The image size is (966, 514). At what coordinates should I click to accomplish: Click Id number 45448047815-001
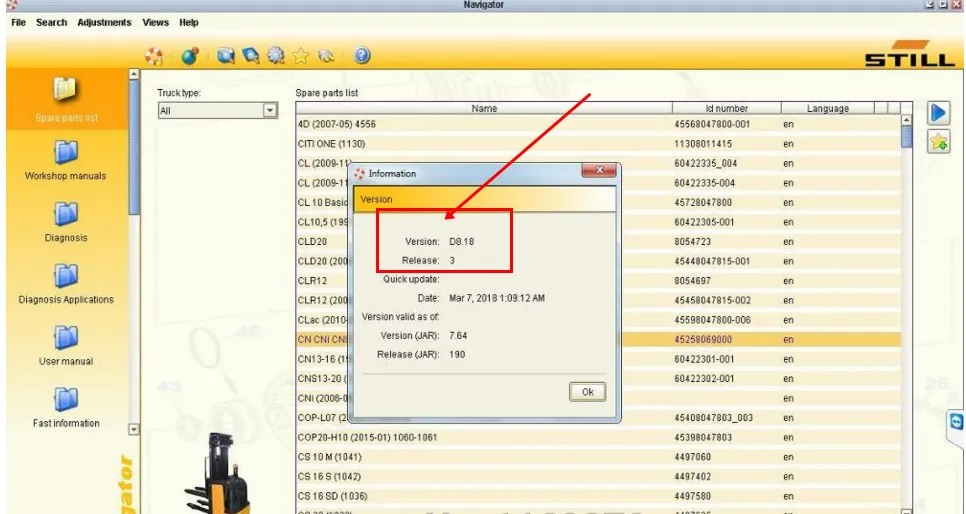[712, 261]
